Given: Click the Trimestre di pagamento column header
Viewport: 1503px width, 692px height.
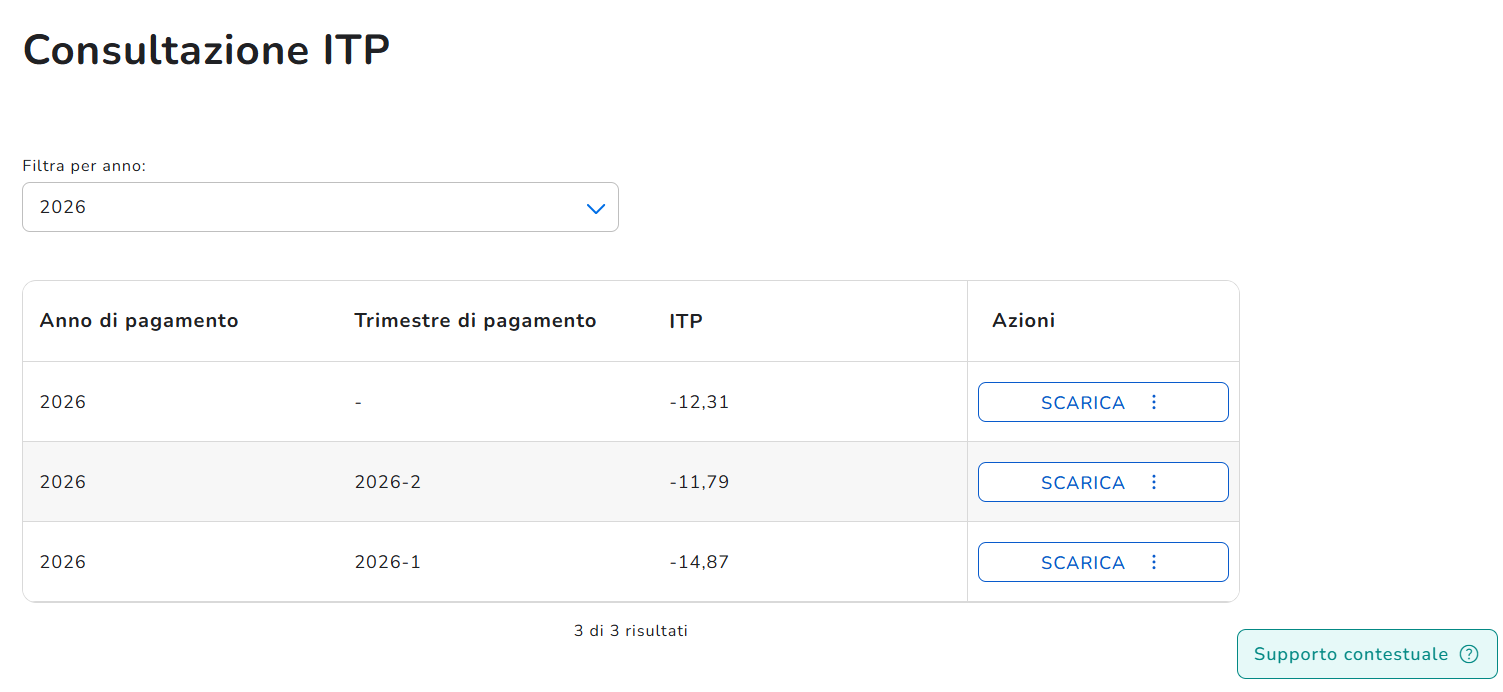Looking at the screenshot, I should click(x=475, y=321).
